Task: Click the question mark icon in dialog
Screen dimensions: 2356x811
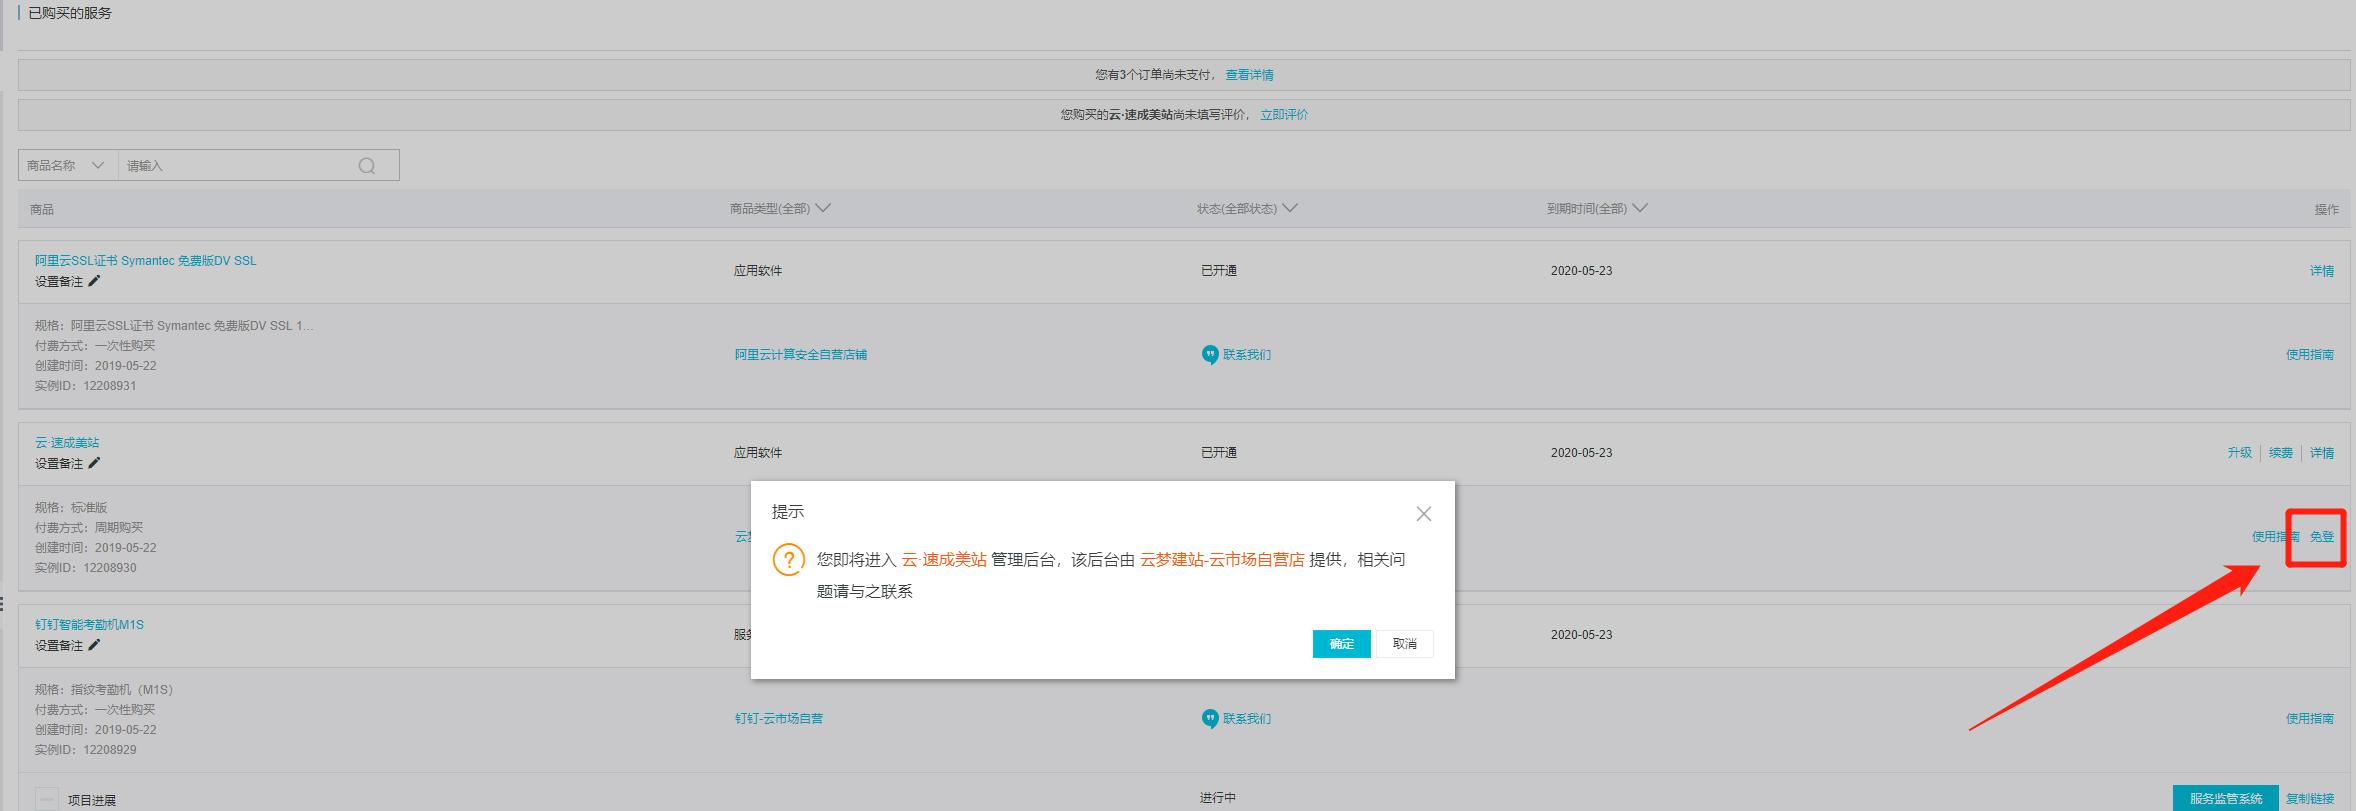Action: (788, 560)
